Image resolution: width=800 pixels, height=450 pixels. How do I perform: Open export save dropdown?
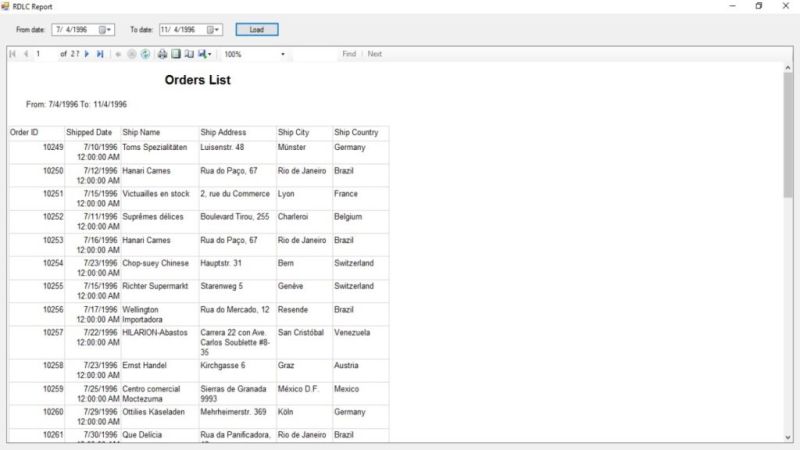point(205,54)
